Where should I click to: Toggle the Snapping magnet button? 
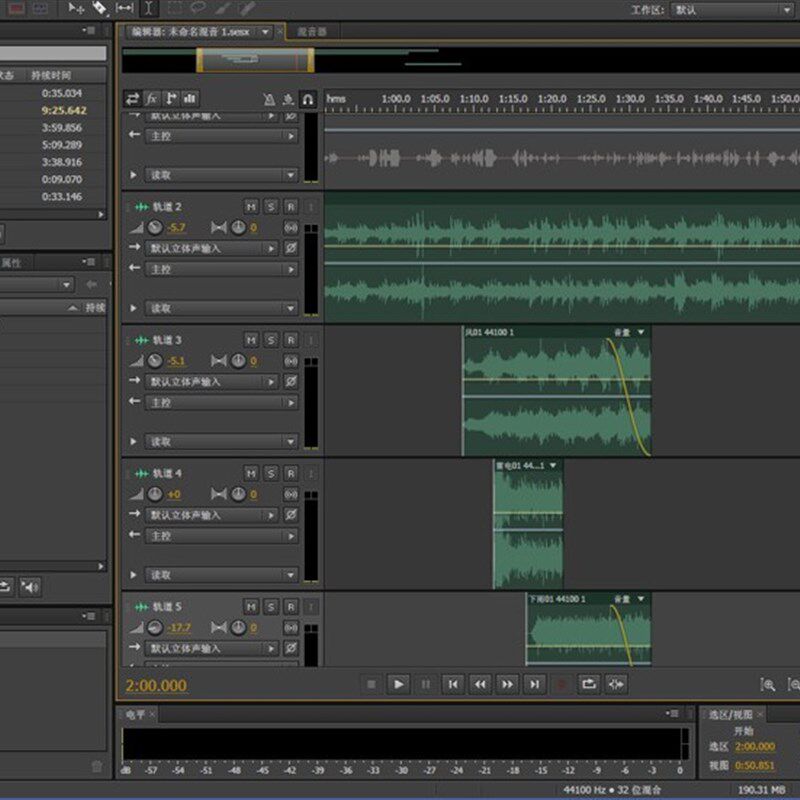click(308, 99)
